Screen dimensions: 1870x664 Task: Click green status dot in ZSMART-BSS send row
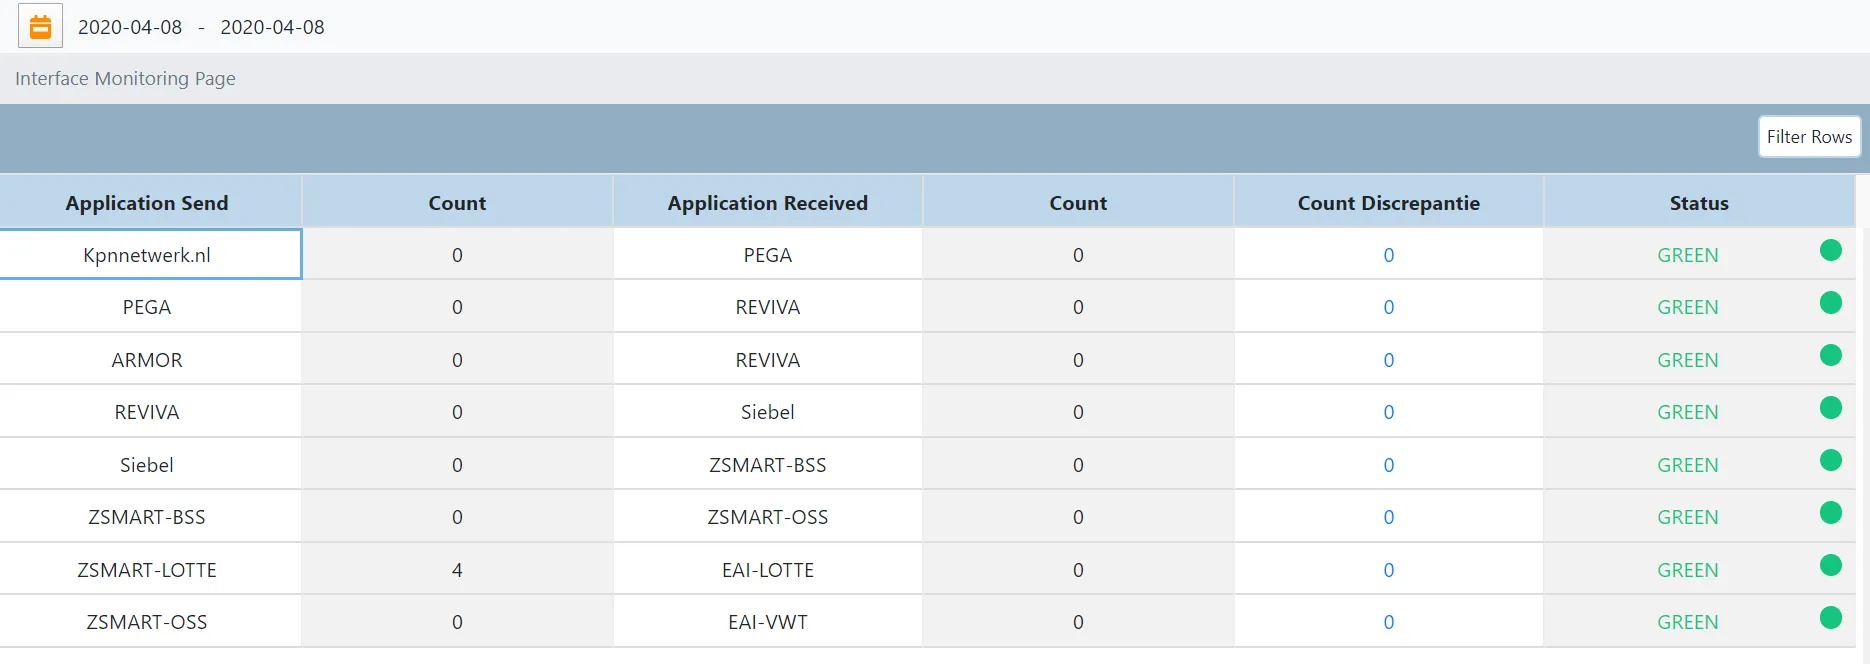point(1831,512)
